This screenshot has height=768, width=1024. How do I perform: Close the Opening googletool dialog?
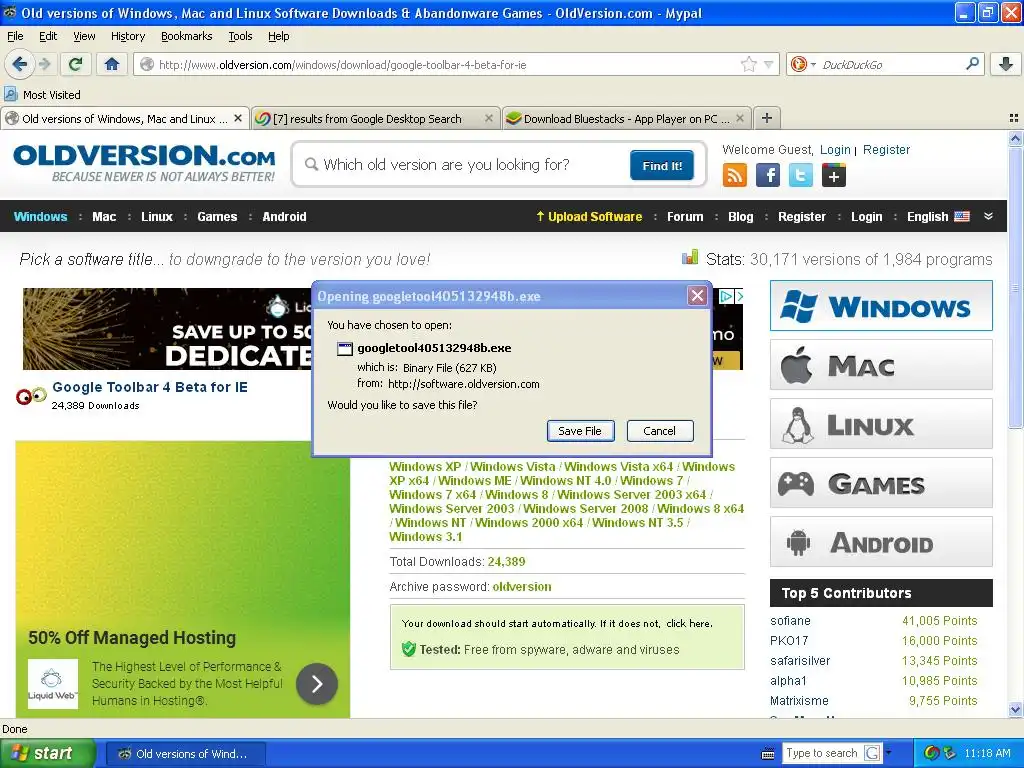coord(697,296)
